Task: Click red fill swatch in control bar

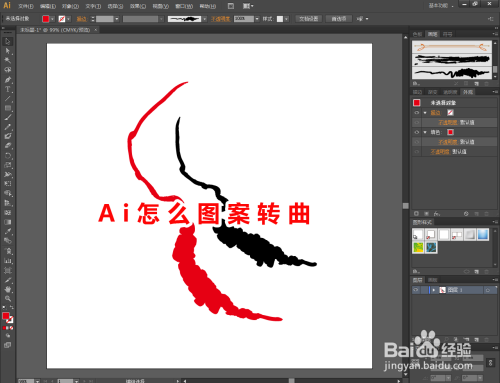Action: pyautogui.click(x=46, y=19)
